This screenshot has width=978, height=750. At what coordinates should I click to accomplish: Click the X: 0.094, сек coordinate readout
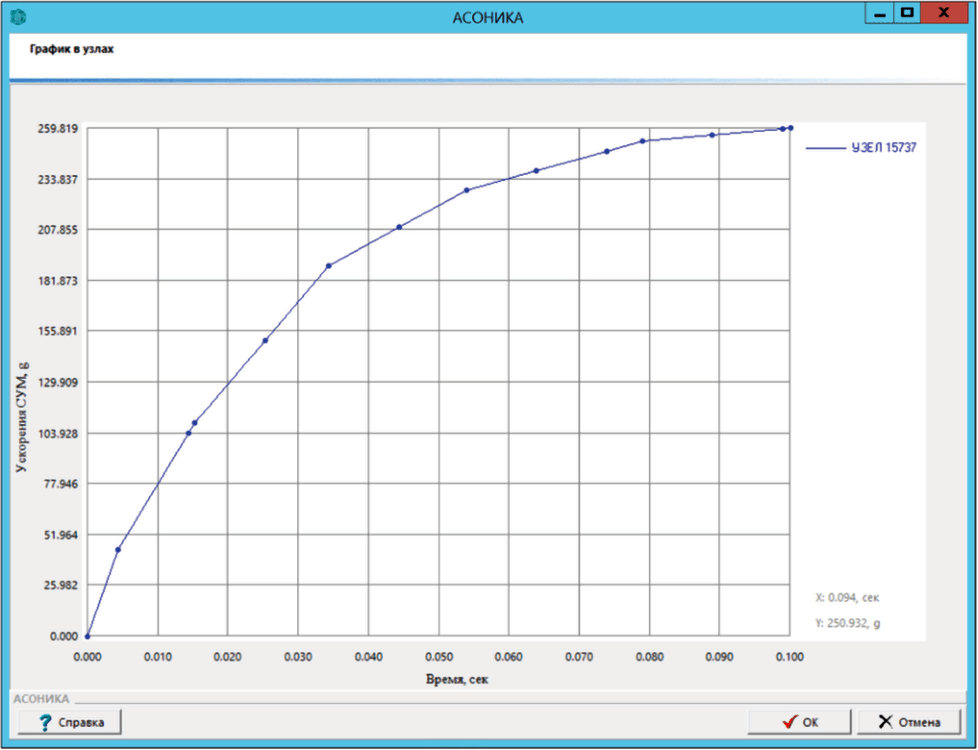click(847, 598)
